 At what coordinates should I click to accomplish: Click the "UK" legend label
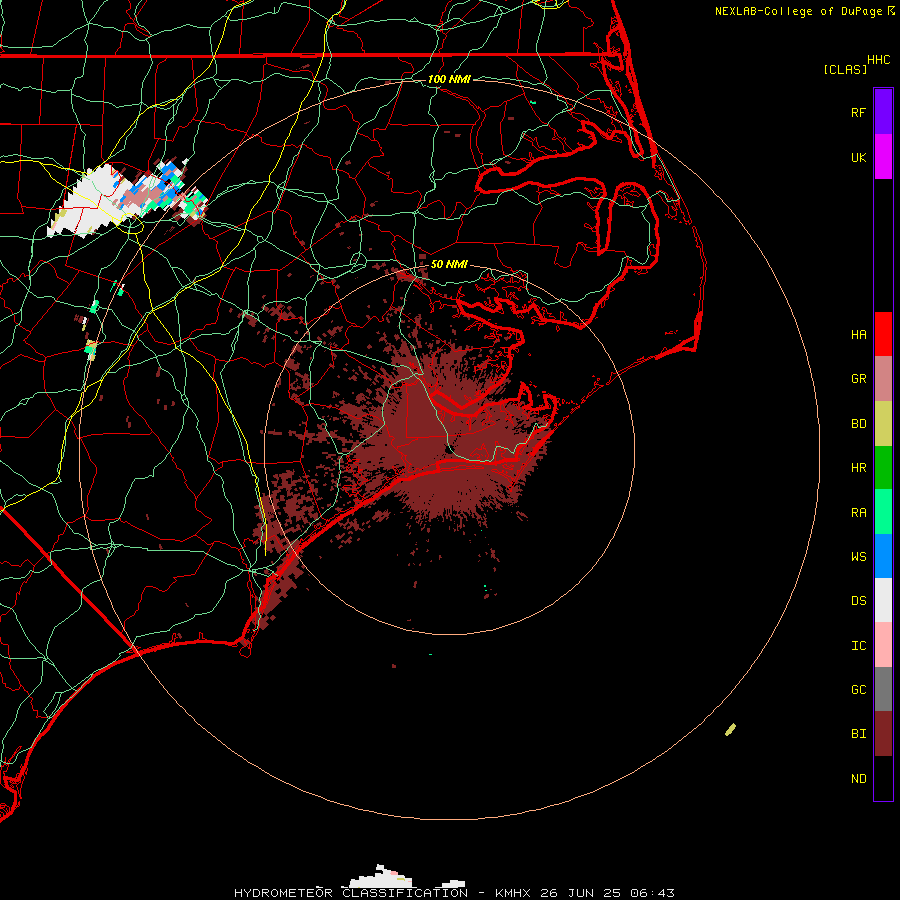[x=858, y=157]
